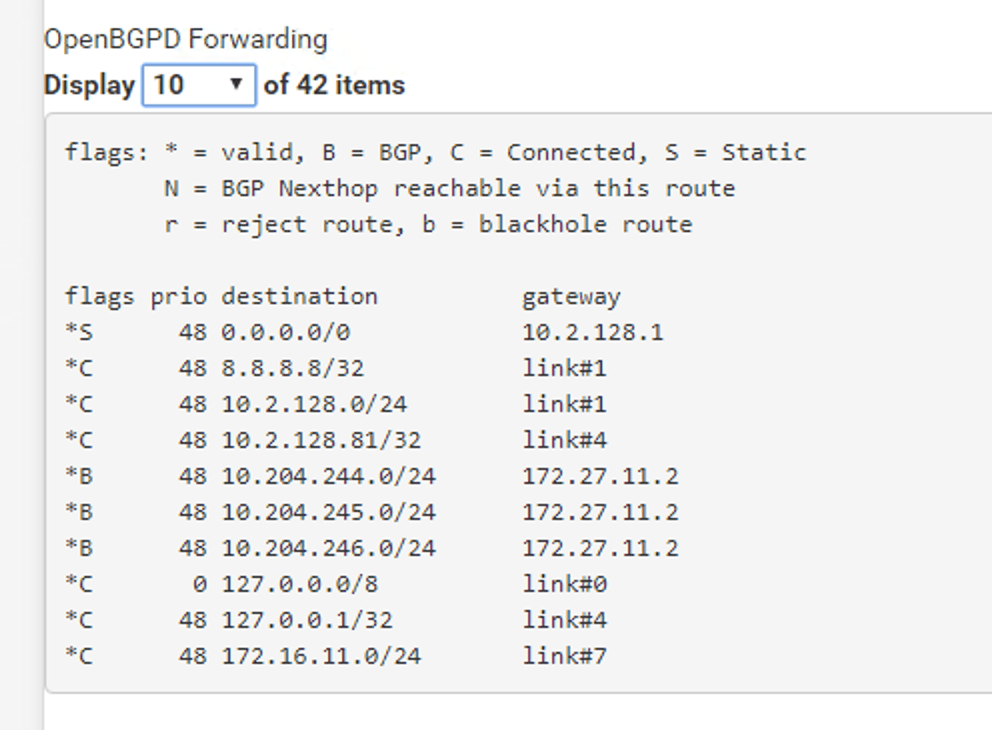The width and height of the screenshot is (992, 730).
Task: Select the 0.0.0.0/0 default route destination
Action: [285, 332]
